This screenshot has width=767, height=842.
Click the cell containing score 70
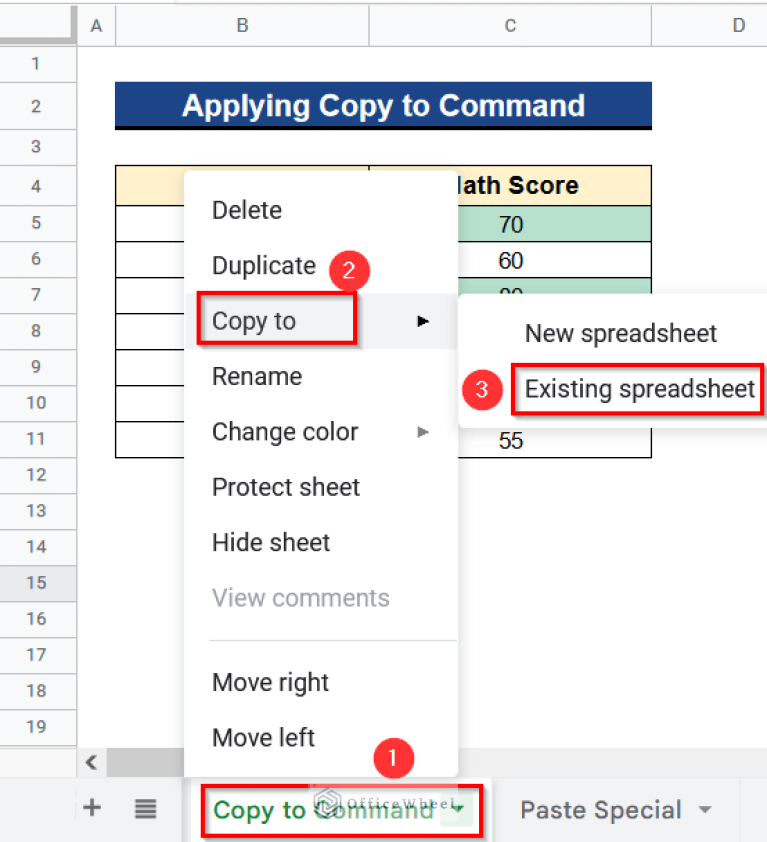(510, 225)
